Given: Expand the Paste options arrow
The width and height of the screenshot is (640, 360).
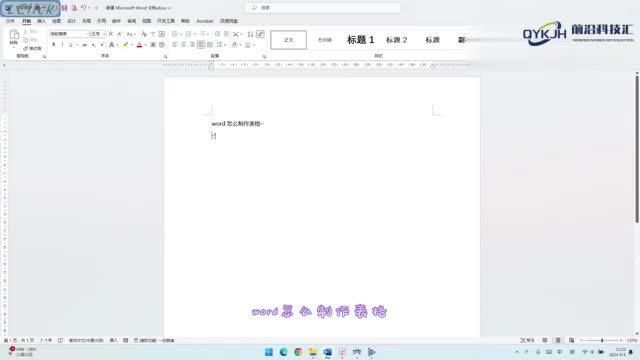Looking at the screenshot, I should click(14, 47).
